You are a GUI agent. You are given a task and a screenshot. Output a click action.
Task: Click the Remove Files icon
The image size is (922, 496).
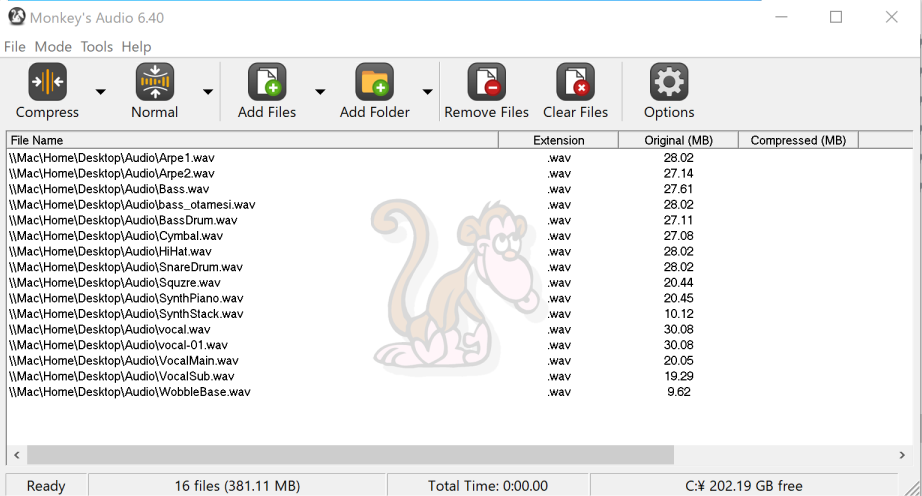pos(486,82)
